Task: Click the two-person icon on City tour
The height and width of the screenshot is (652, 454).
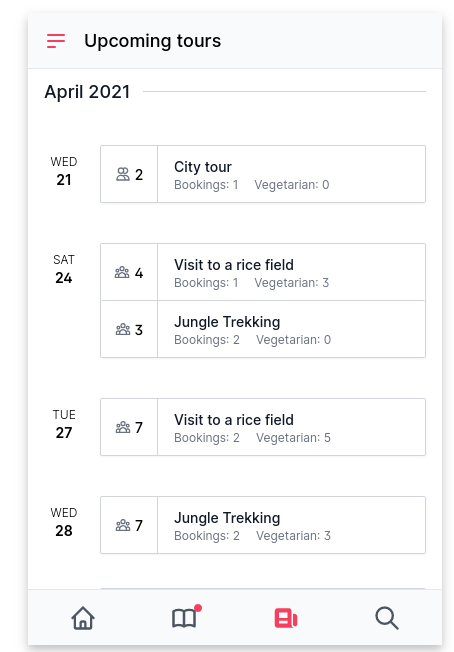Action: [123, 174]
